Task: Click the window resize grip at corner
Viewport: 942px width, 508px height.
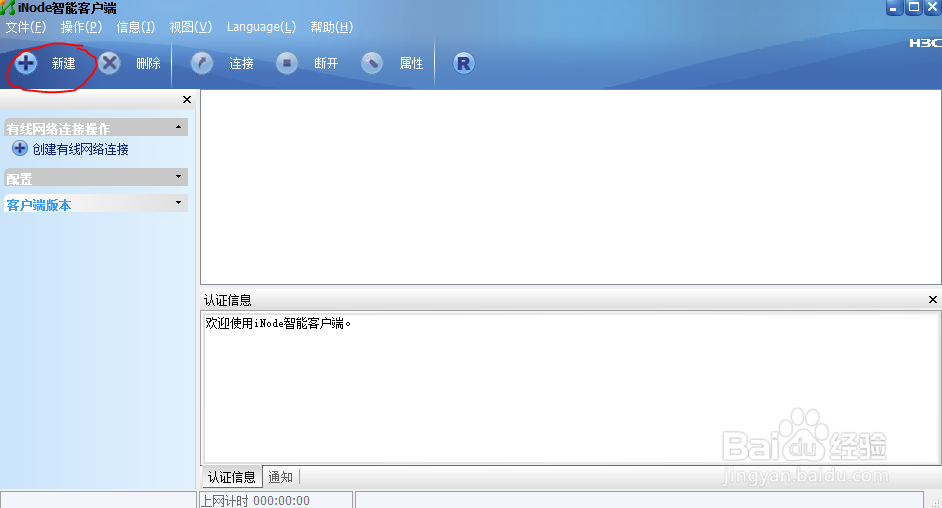Action: click(935, 503)
